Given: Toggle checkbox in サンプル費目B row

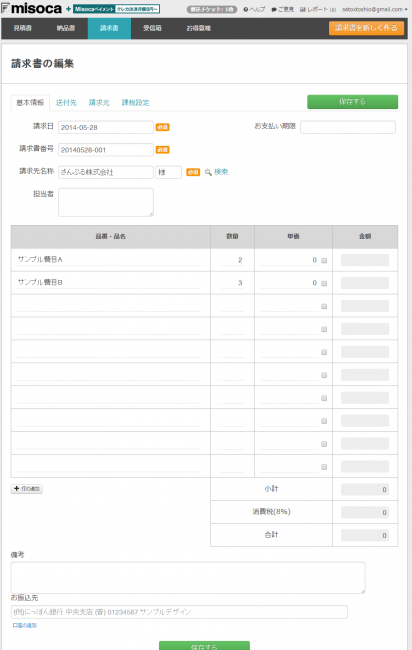Looking at the screenshot, I should [x=324, y=283].
